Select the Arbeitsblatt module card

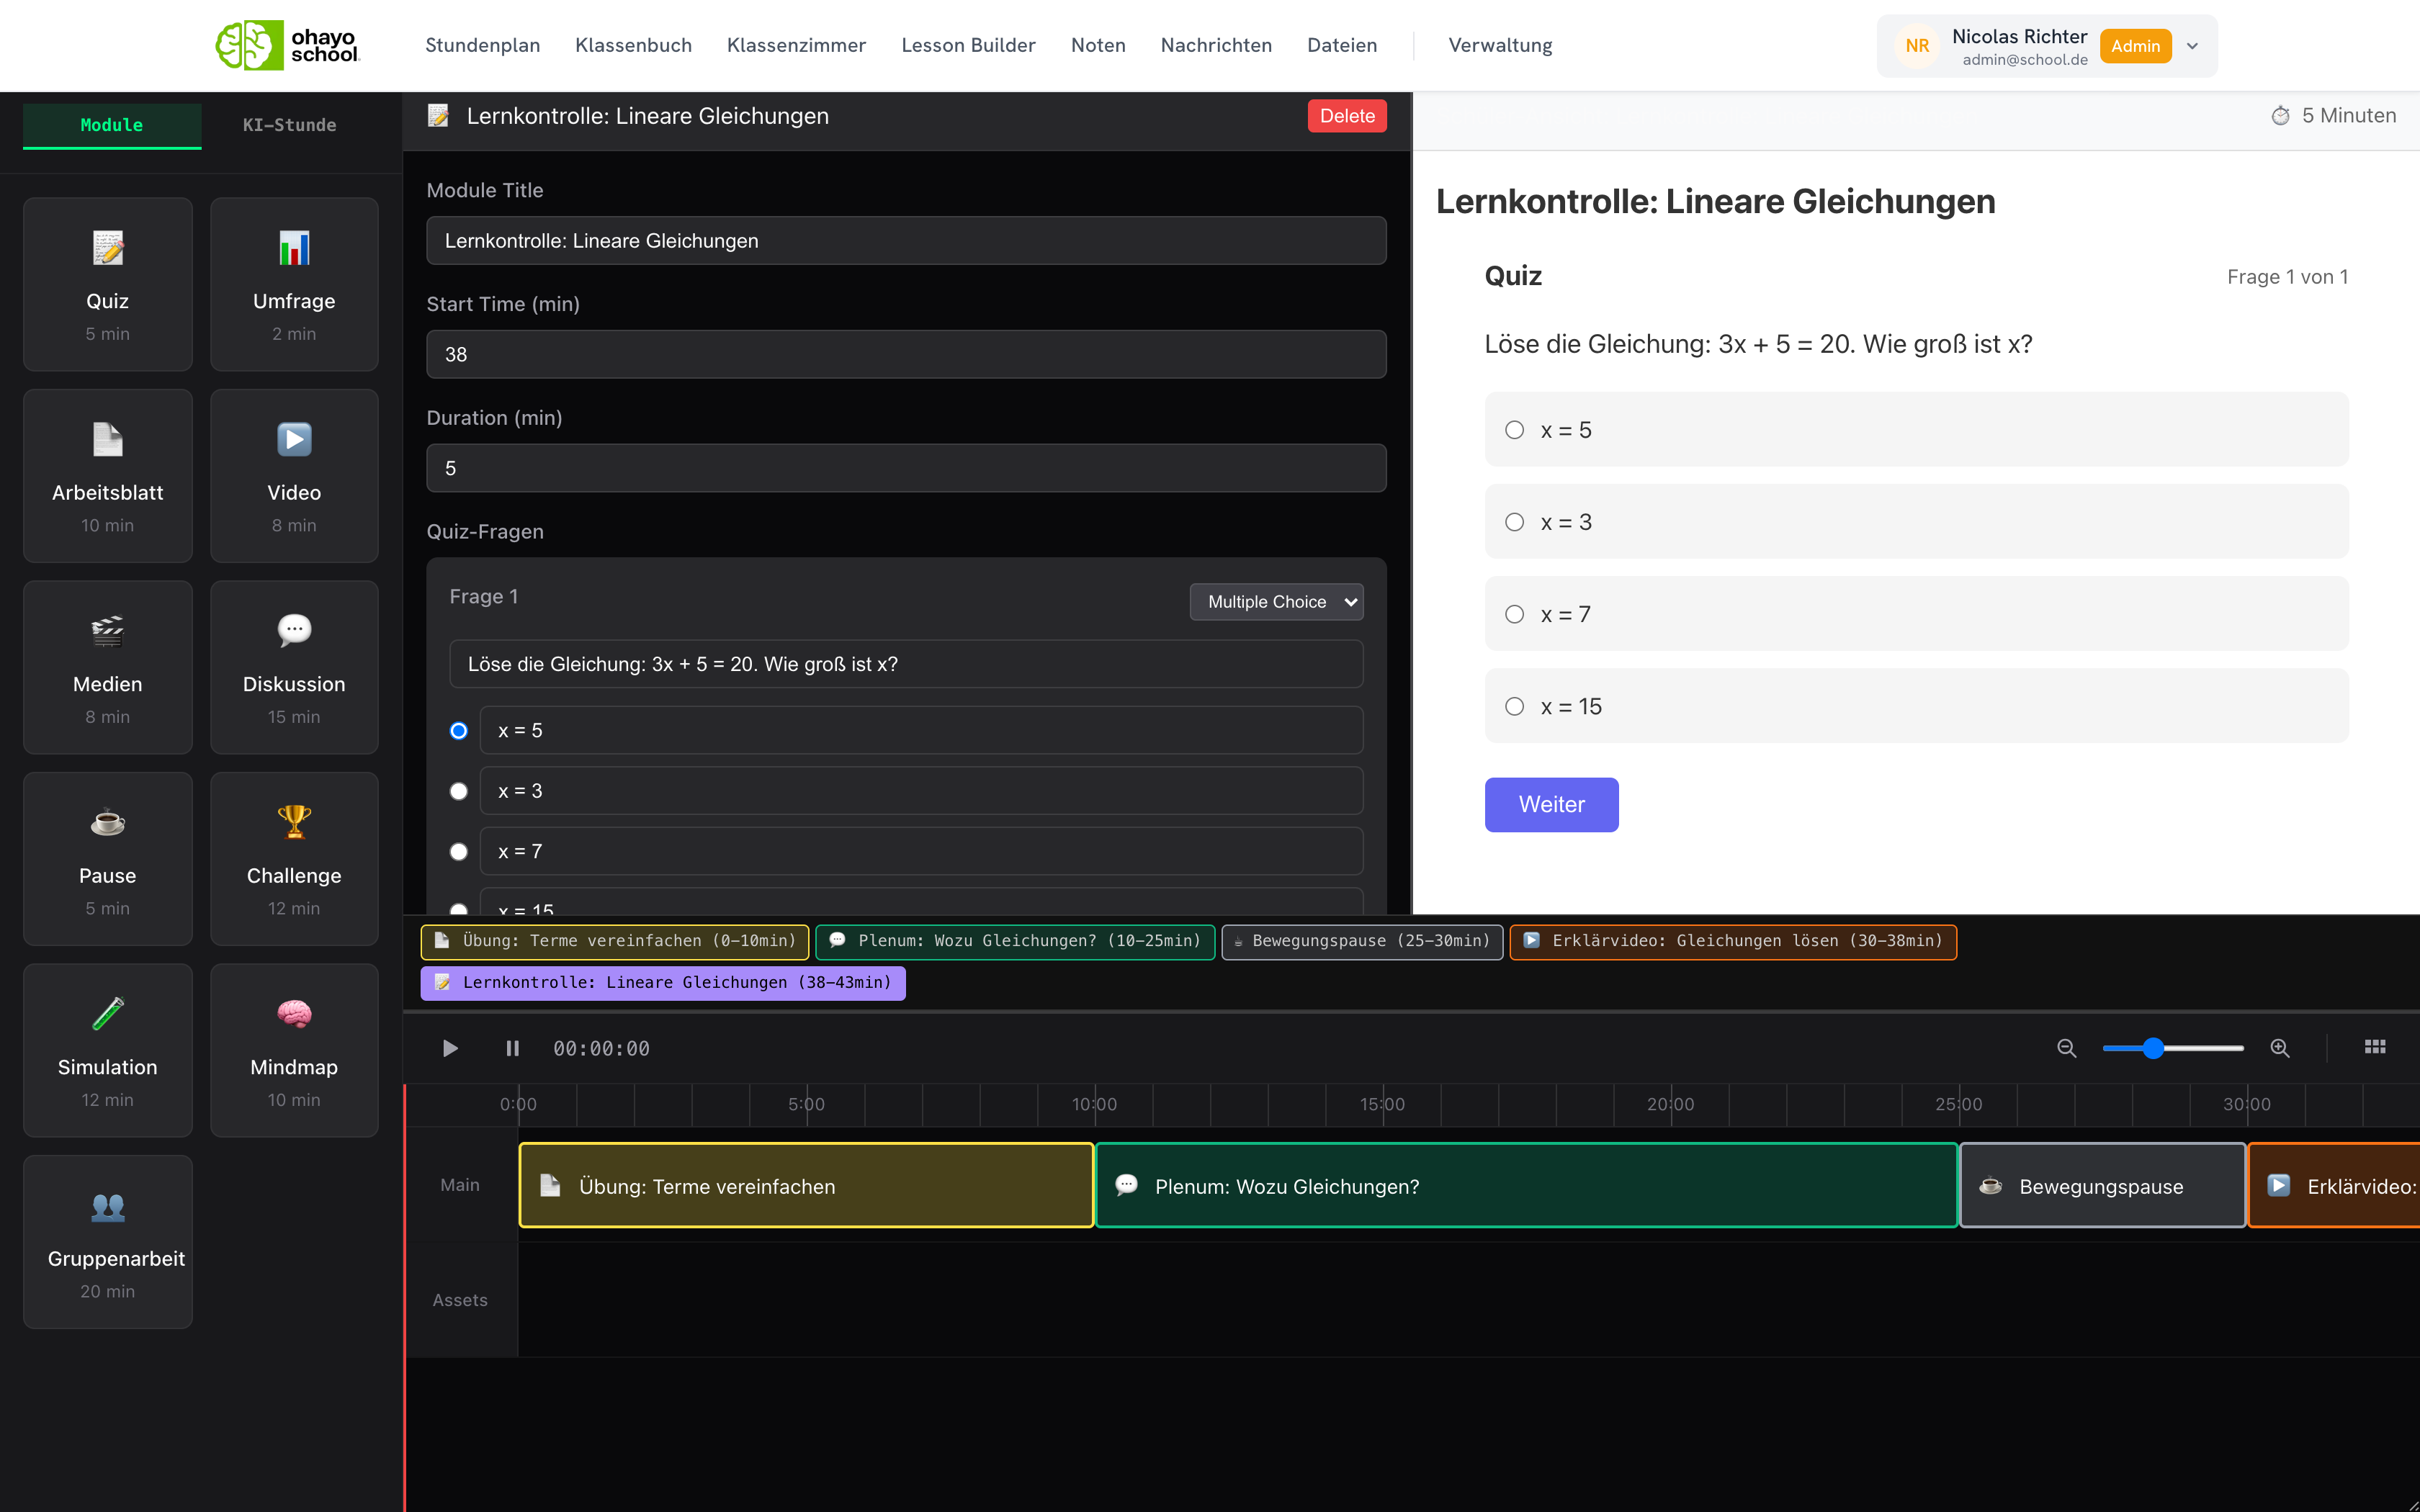[x=107, y=476]
